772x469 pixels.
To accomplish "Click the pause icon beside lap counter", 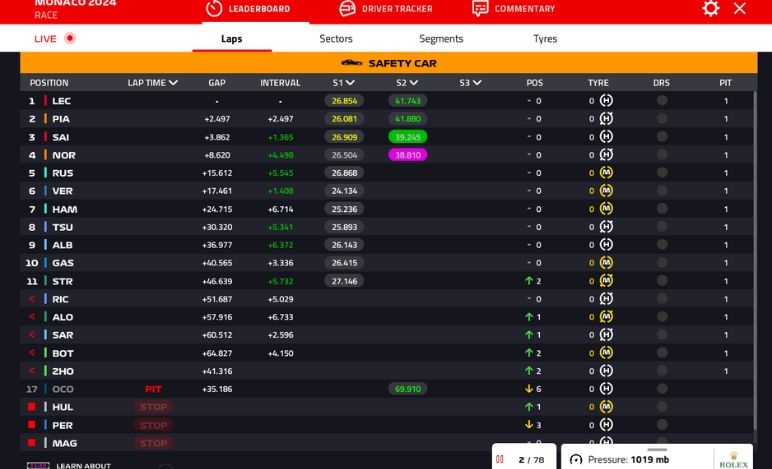I will click(x=500, y=460).
